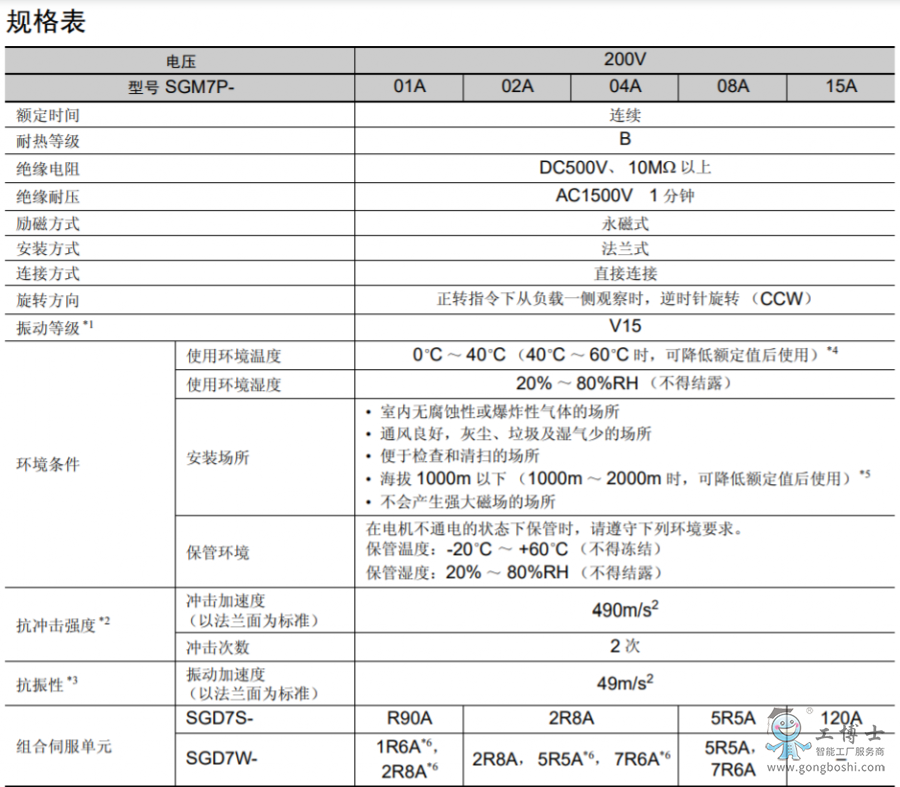Select the 安装场所 label

click(x=218, y=458)
